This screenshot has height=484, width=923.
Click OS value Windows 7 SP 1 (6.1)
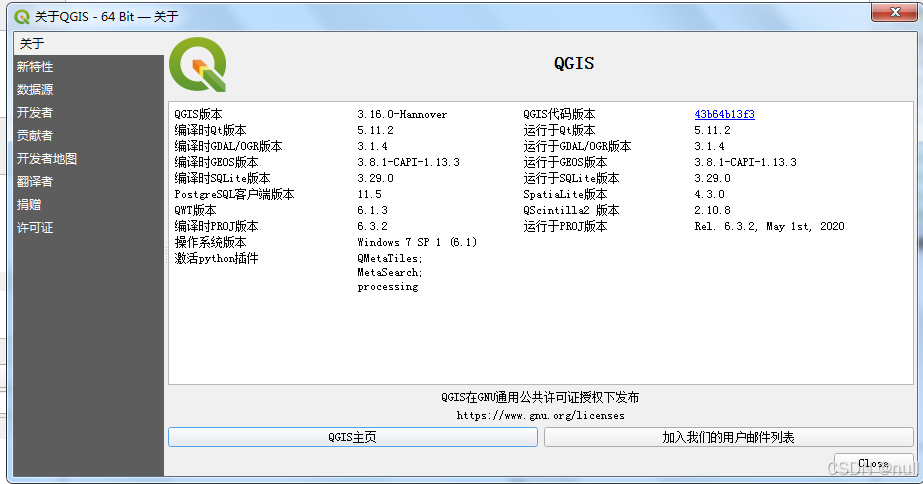417,242
